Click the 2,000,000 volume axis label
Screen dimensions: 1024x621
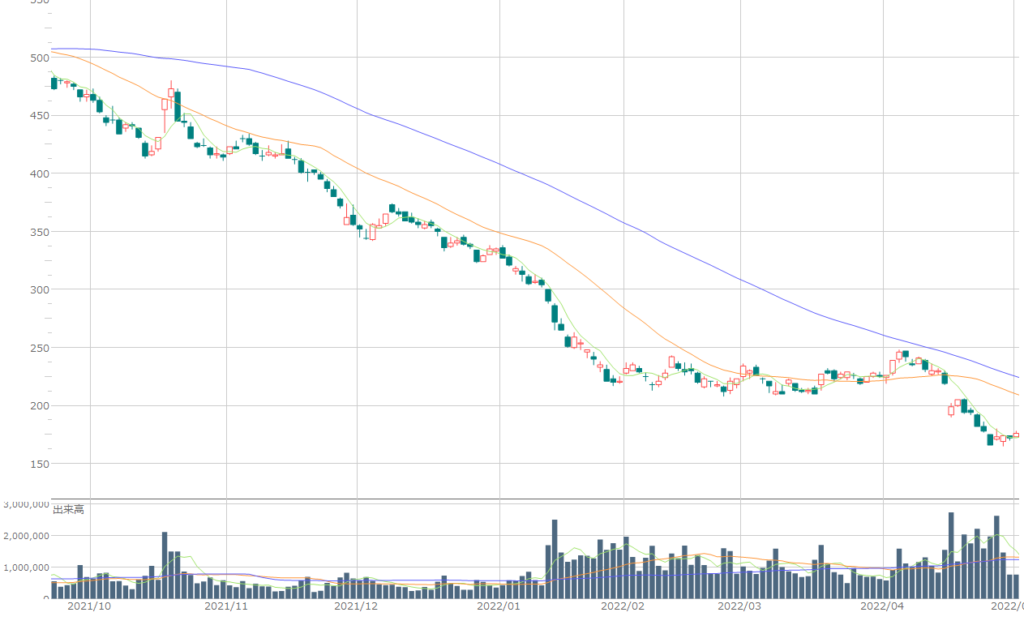(26, 536)
